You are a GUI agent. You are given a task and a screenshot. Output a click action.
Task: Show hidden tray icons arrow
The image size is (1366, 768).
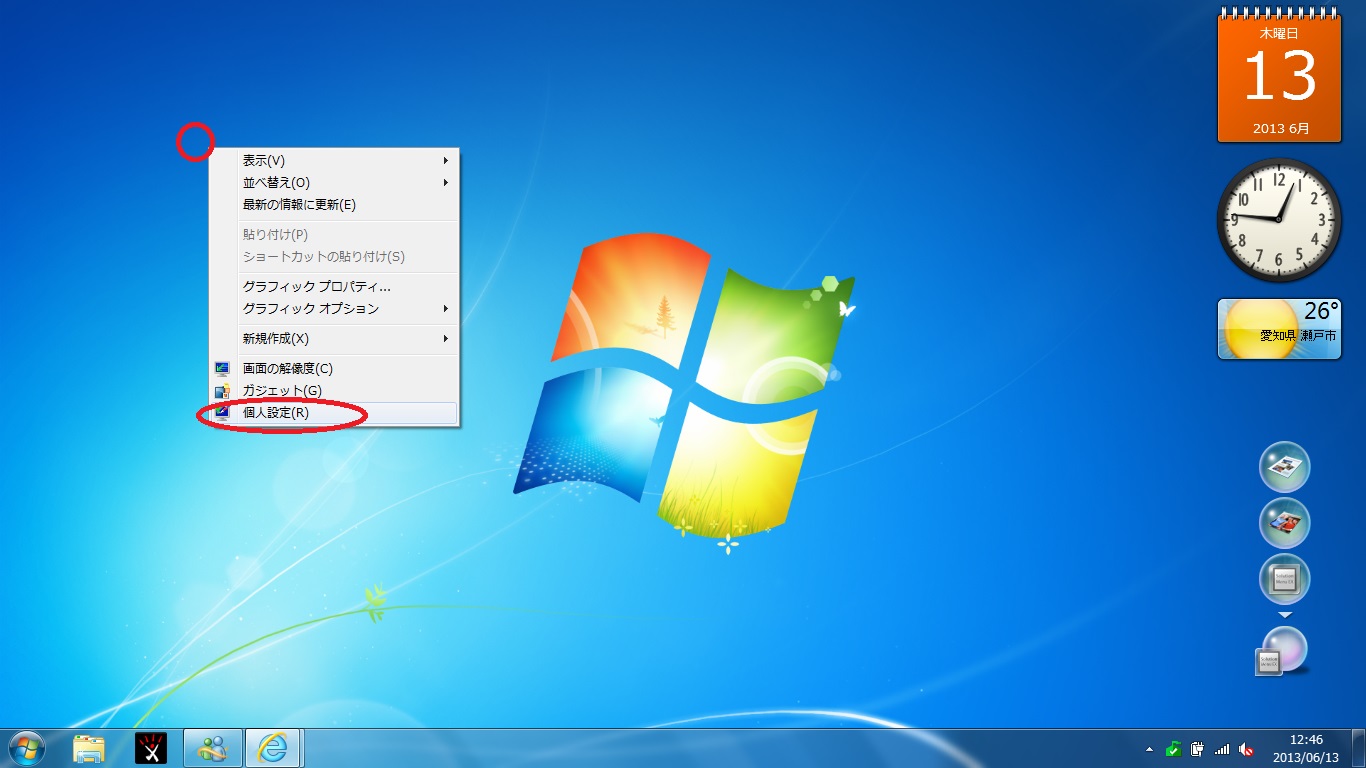[1149, 749]
